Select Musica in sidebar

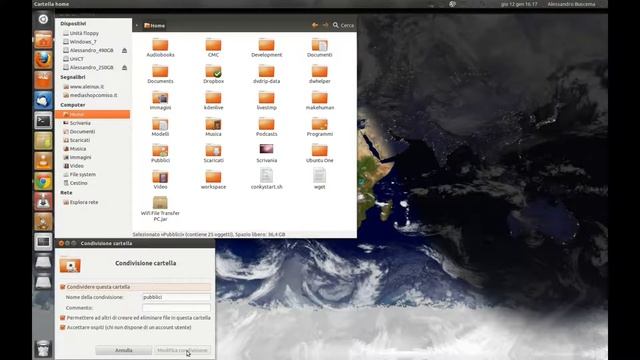(75, 149)
